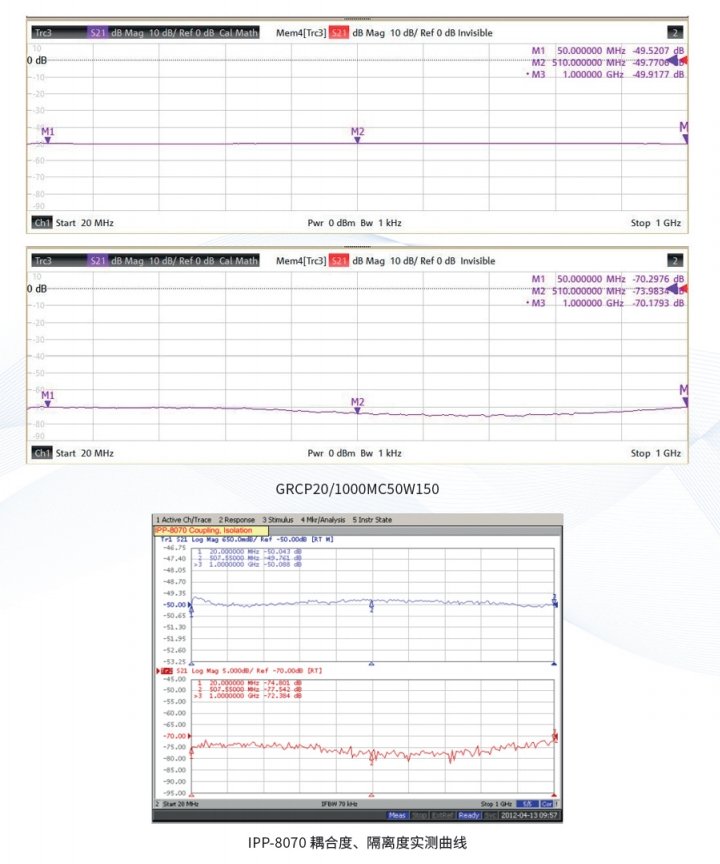Click the Meas status button
This screenshot has height=864, width=720.
[397, 815]
